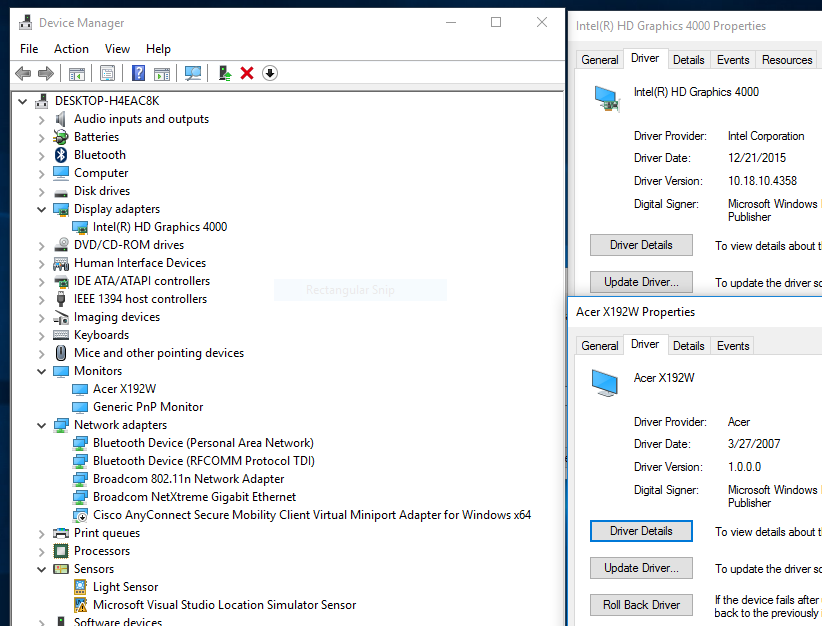Collapse the Network adapters category

pyautogui.click(x=41, y=425)
